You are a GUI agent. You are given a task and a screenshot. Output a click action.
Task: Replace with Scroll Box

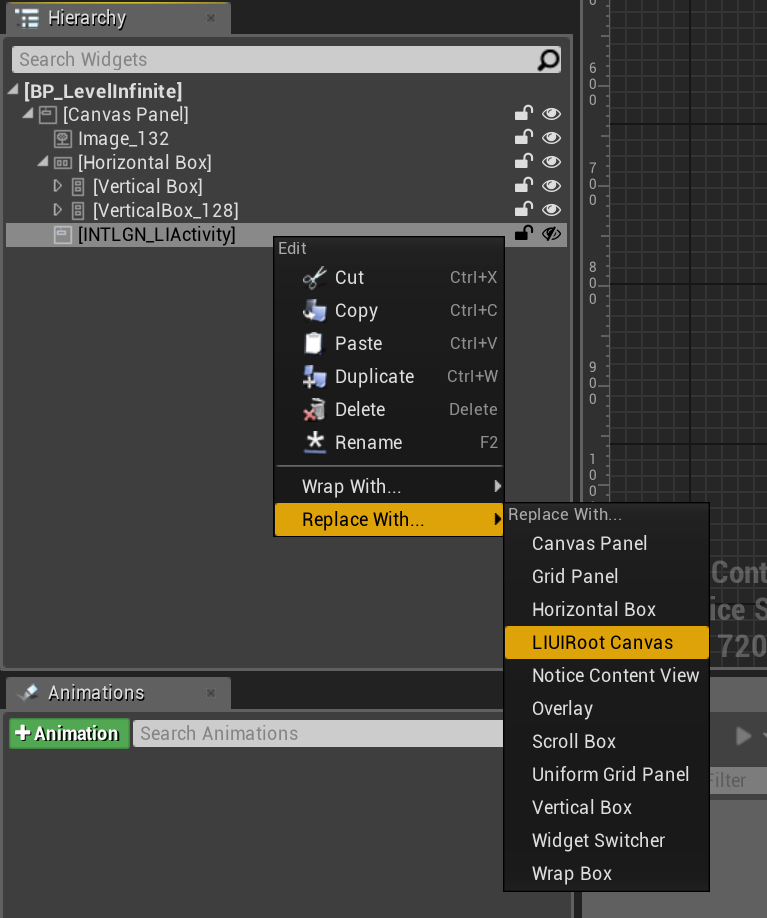point(607,741)
